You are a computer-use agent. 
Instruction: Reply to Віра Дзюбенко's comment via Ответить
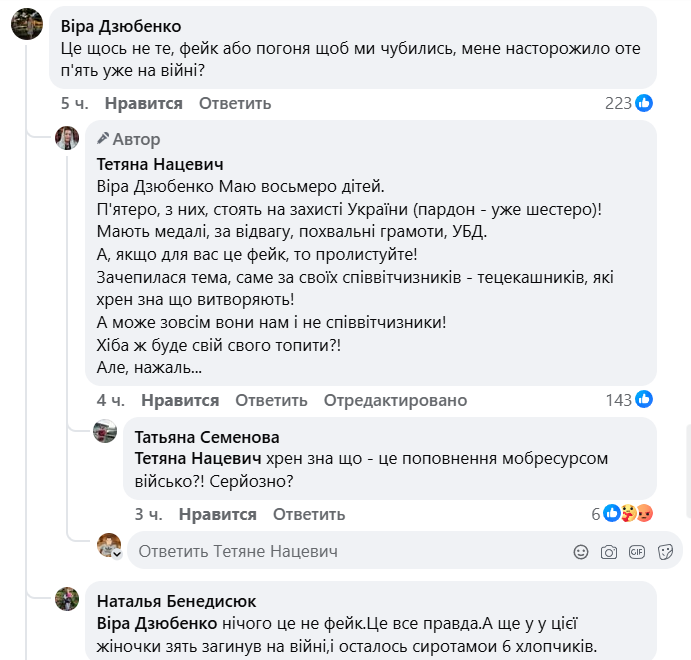pyautogui.click(x=235, y=103)
